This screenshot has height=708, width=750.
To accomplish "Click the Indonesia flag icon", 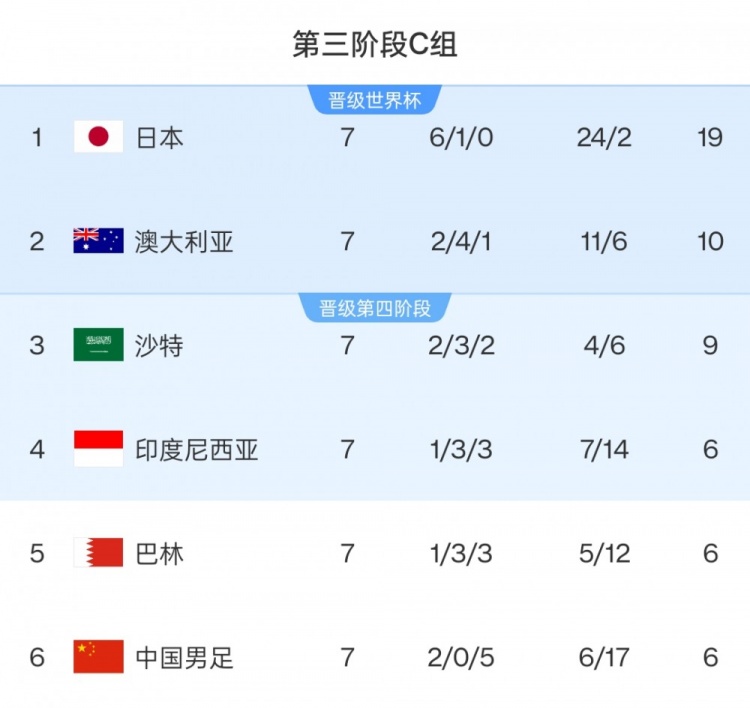I will pos(98,449).
